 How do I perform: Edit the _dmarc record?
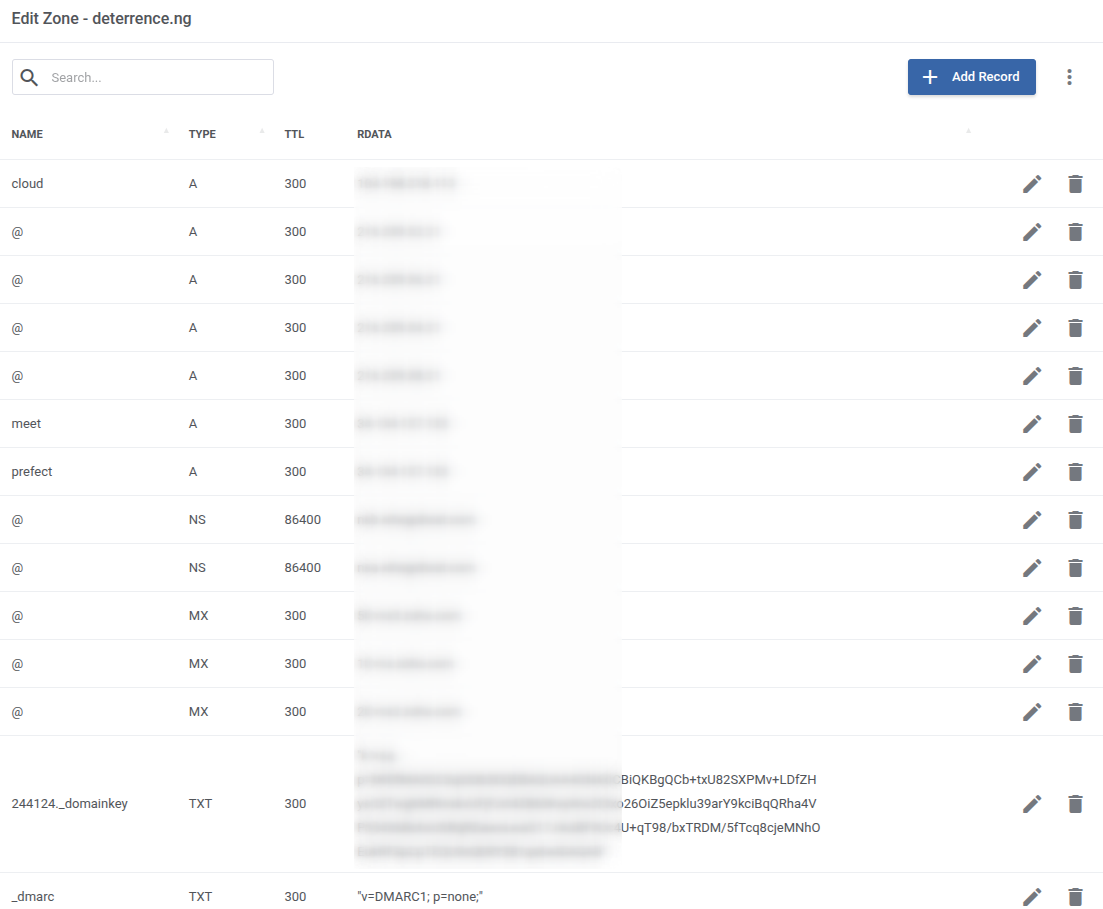[x=1032, y=896]
